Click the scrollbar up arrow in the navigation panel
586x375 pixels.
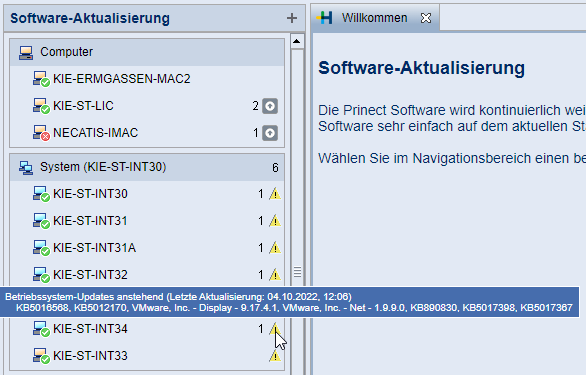(297, 41)
